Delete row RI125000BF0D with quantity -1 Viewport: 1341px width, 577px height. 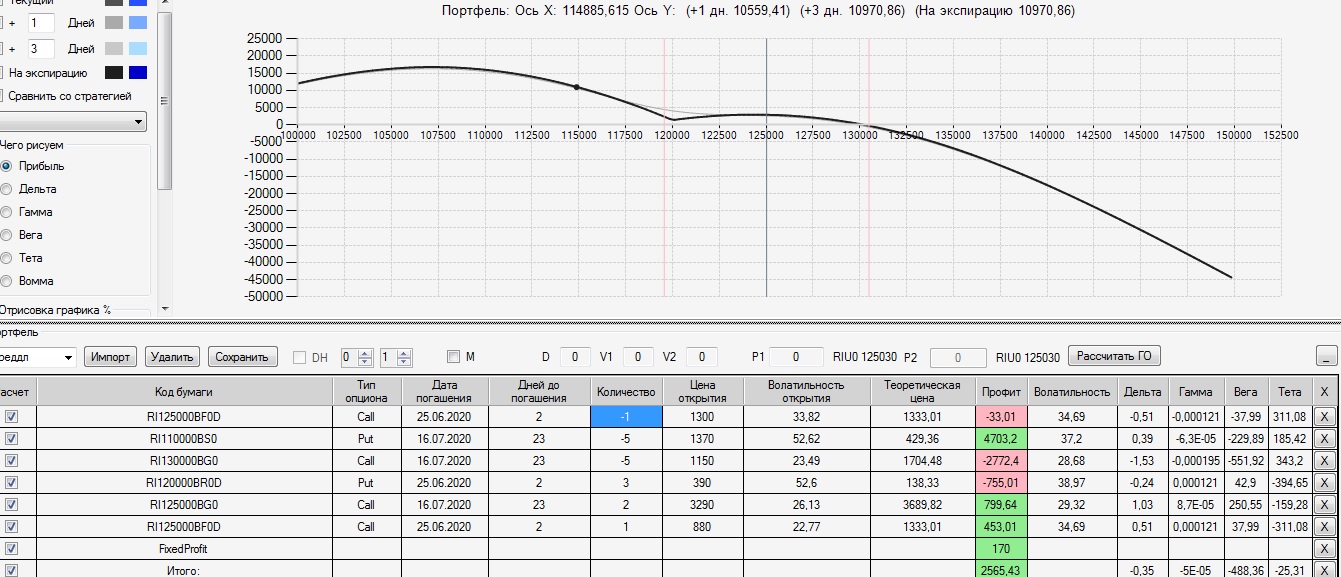(x=1324, y=416)
